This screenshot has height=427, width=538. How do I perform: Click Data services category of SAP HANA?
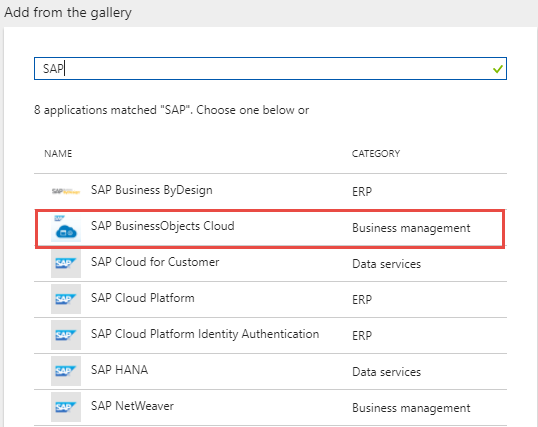pos(387,372)
